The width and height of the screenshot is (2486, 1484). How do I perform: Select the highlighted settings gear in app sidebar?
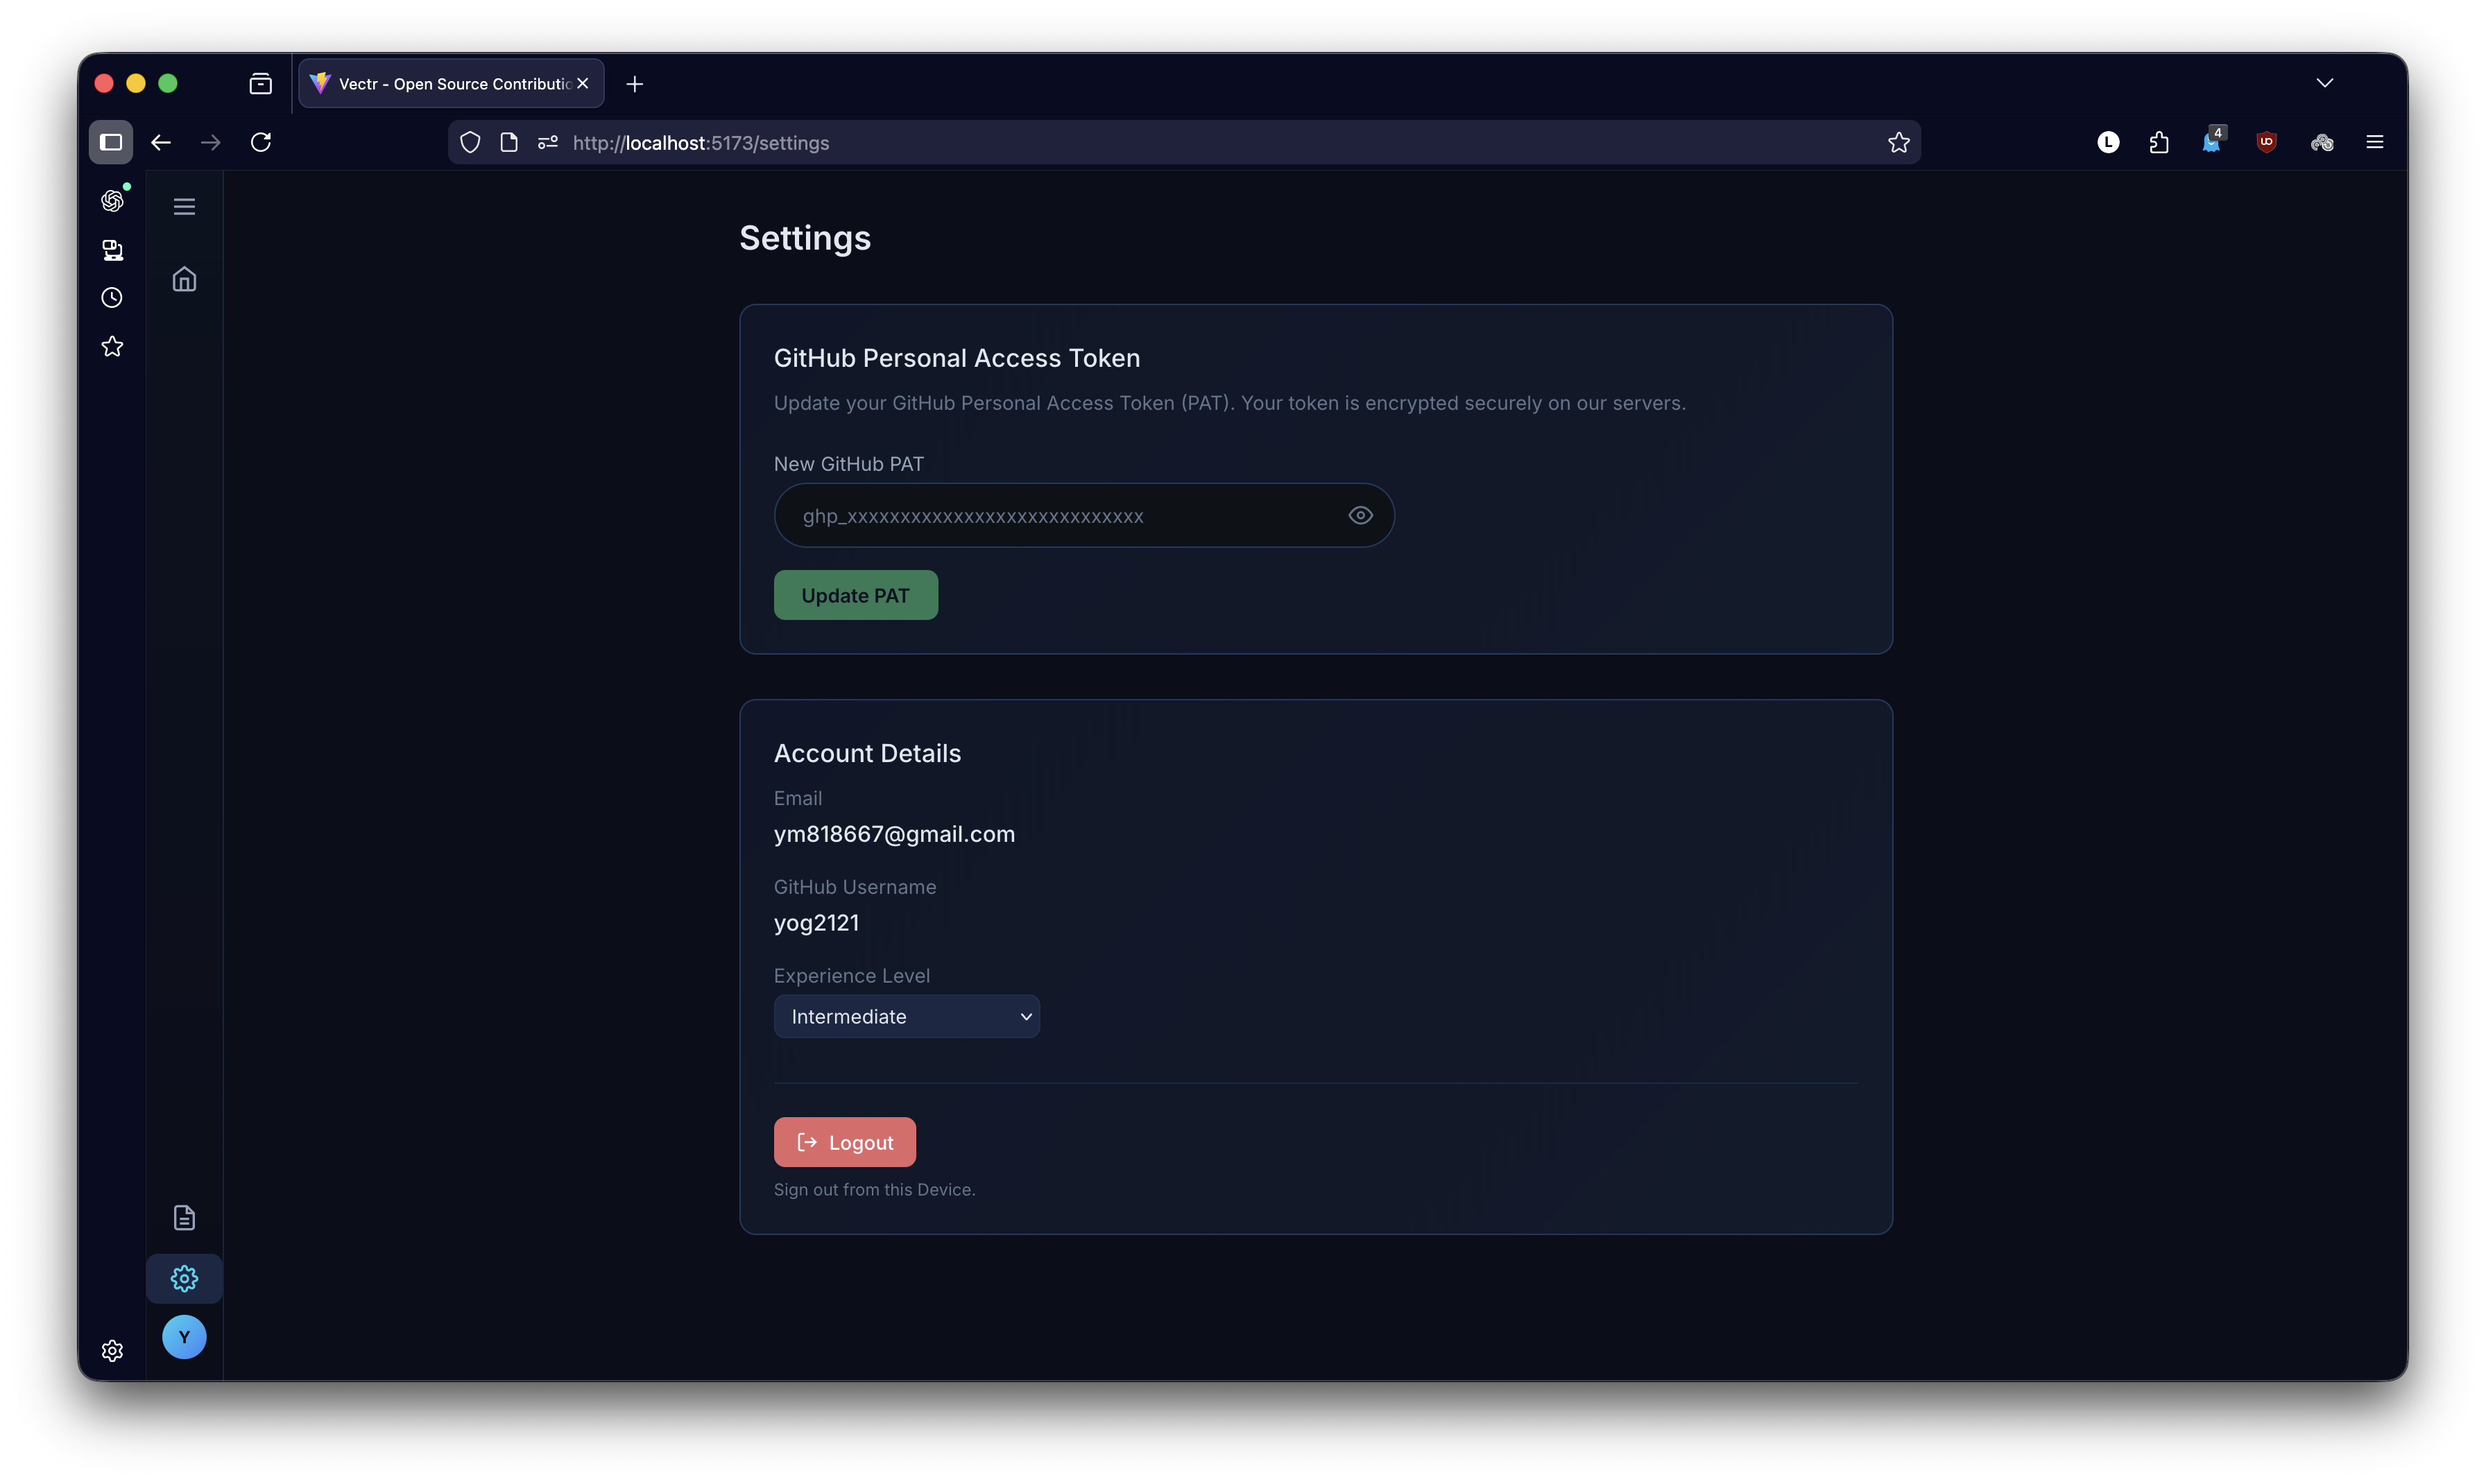click(x=184, y=1278)
